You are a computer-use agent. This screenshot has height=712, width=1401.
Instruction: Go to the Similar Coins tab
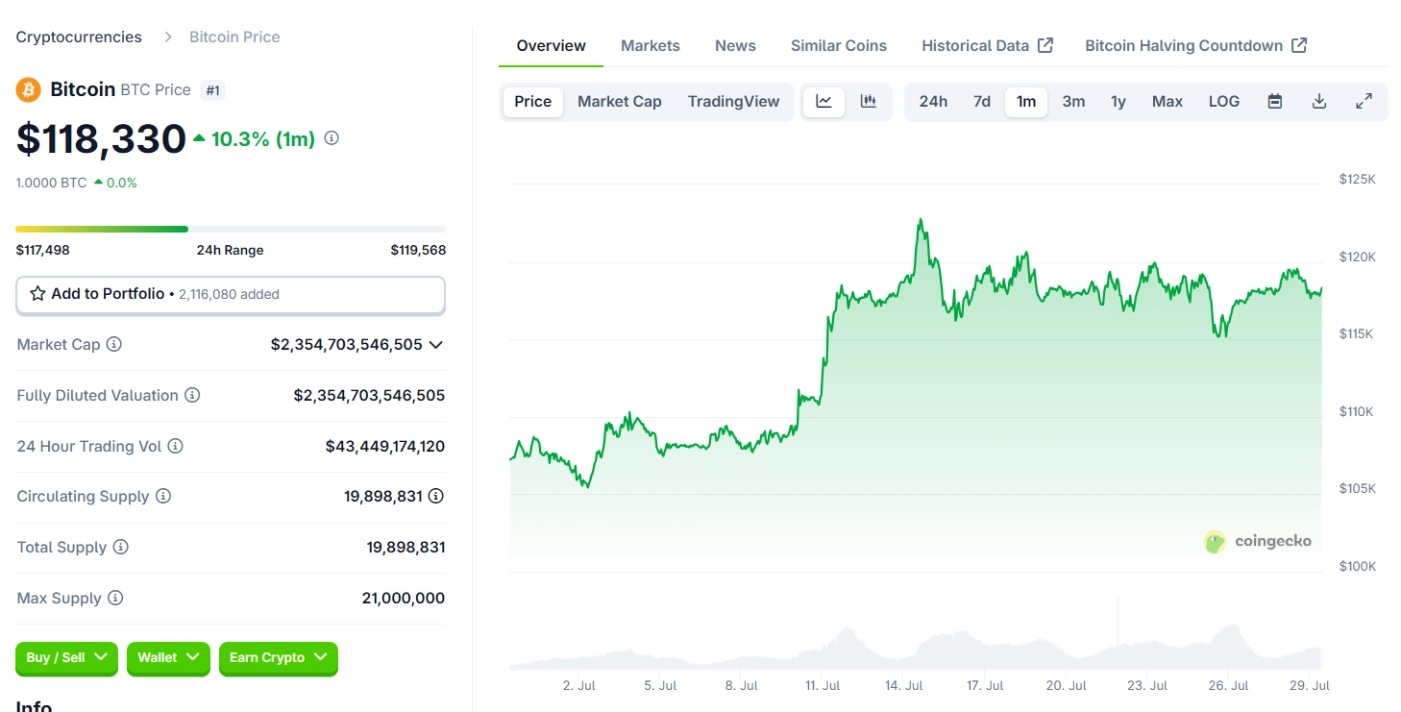pos(838,46)
